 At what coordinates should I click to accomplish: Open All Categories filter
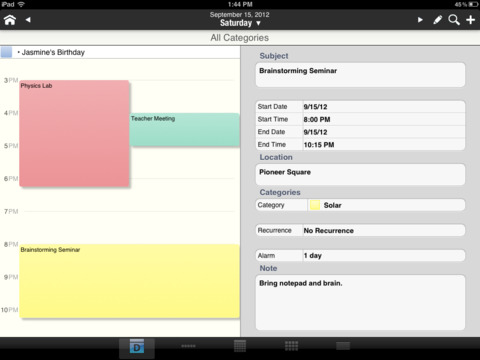tap(240, 38)
